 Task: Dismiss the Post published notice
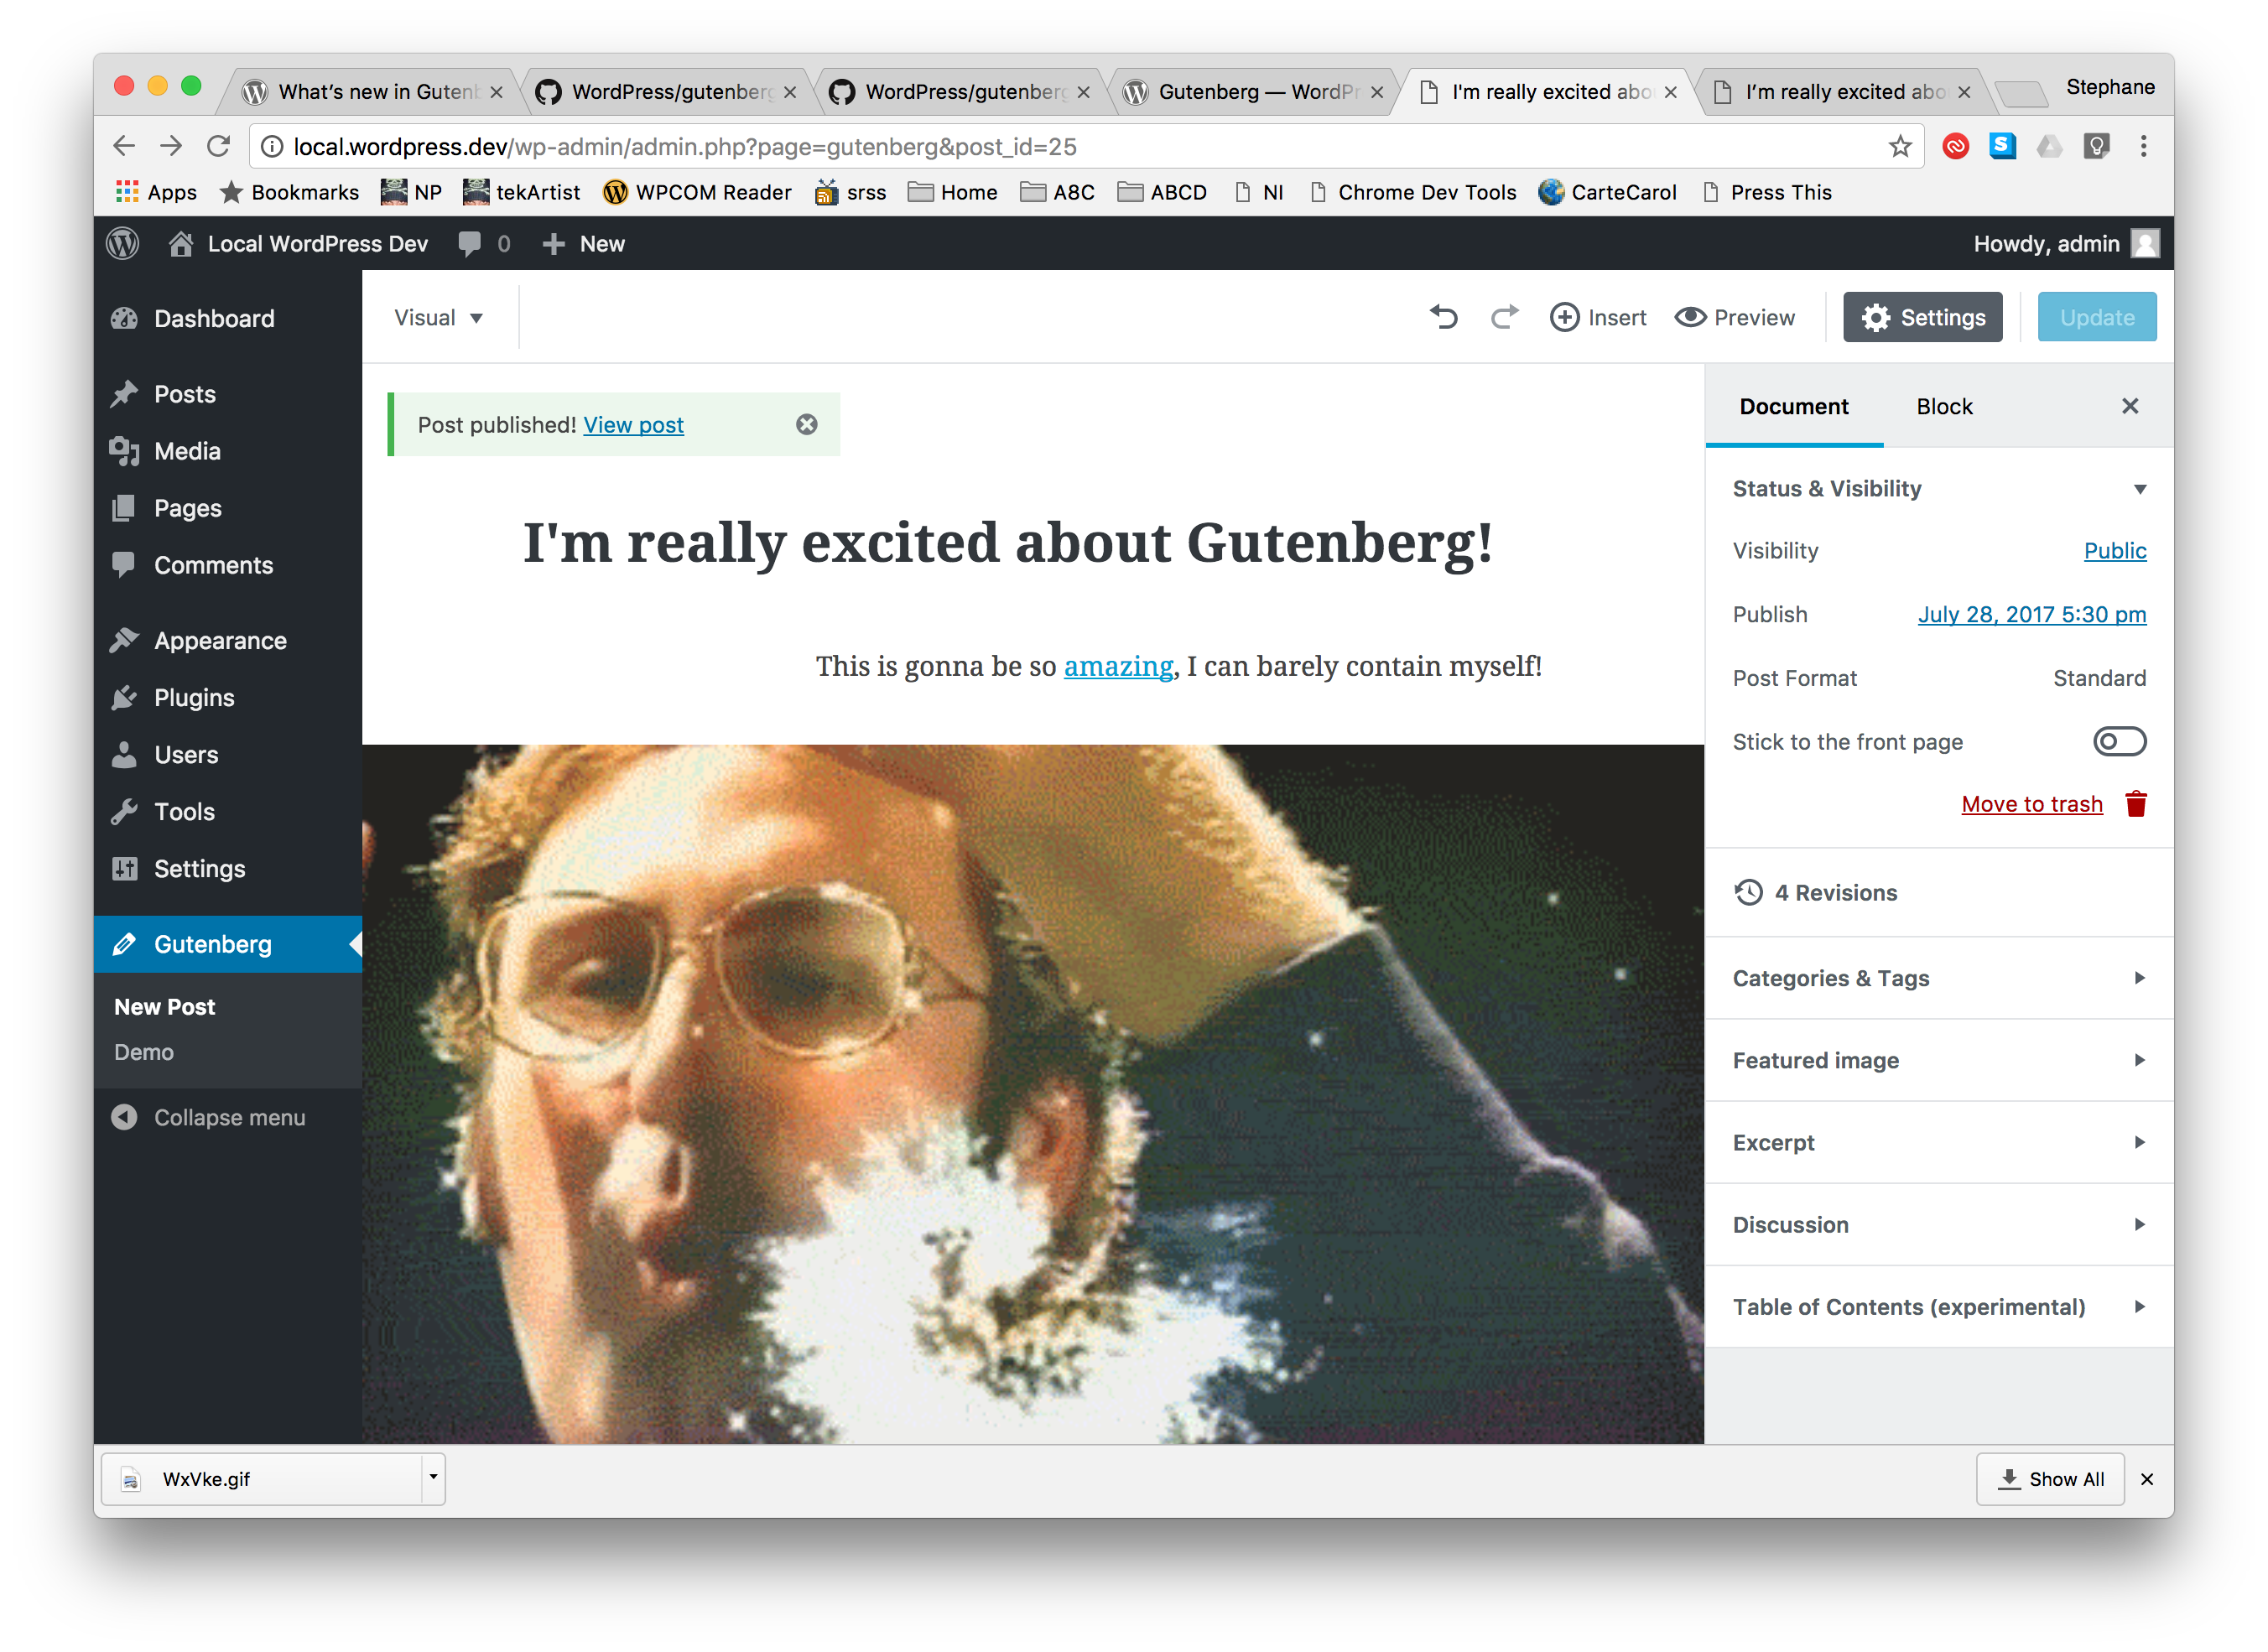point(806,424)
